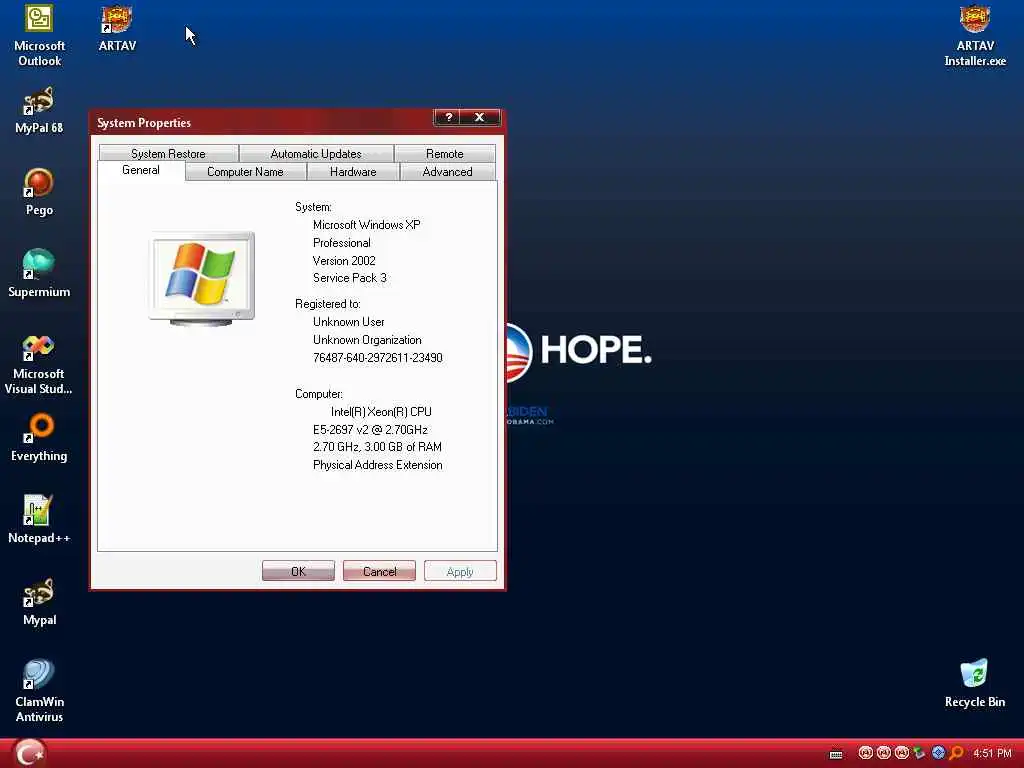
Task: Click the 'Microsoft Windows XP' text
Action: (366, 225)
